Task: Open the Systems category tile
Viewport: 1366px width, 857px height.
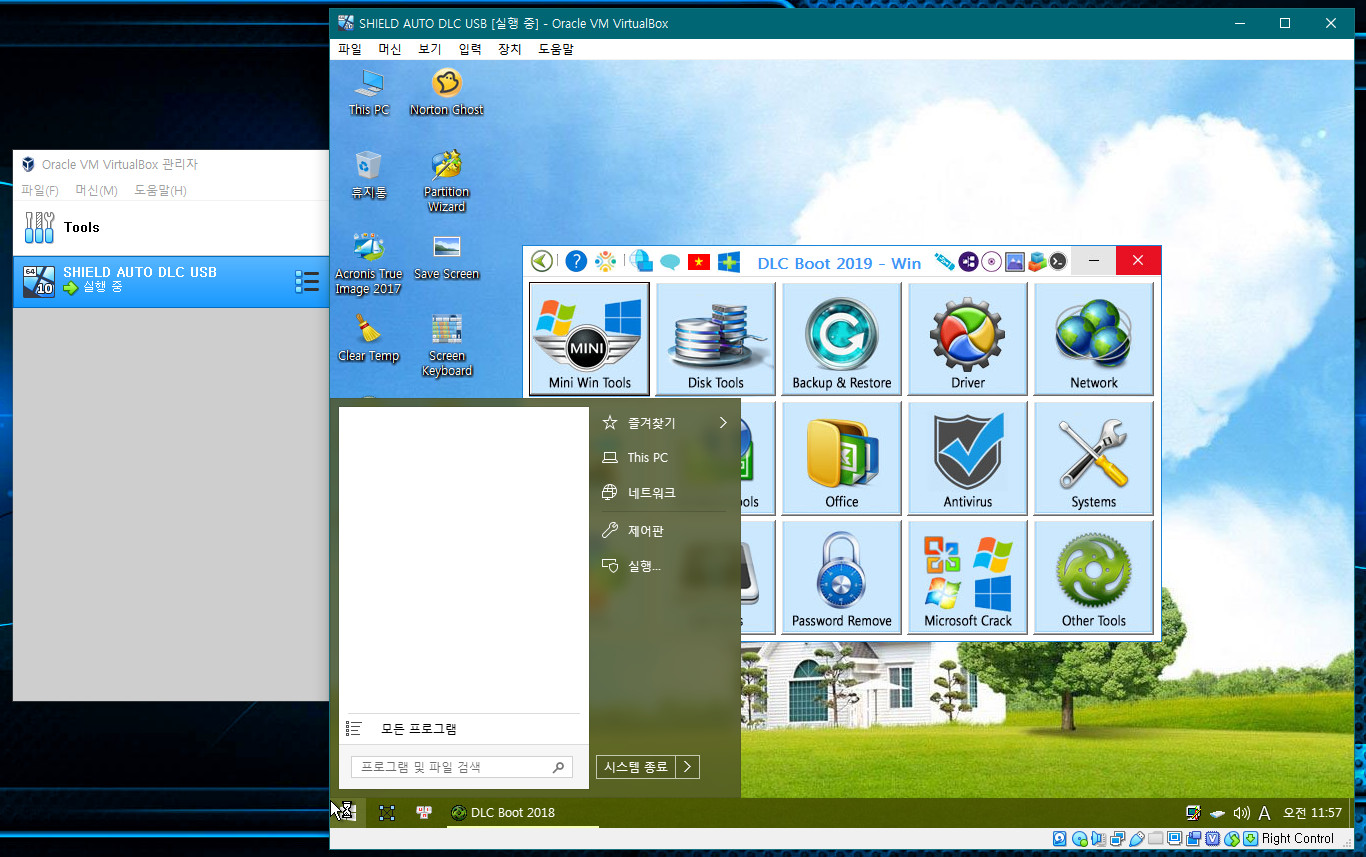Action: pos(1093,458)
